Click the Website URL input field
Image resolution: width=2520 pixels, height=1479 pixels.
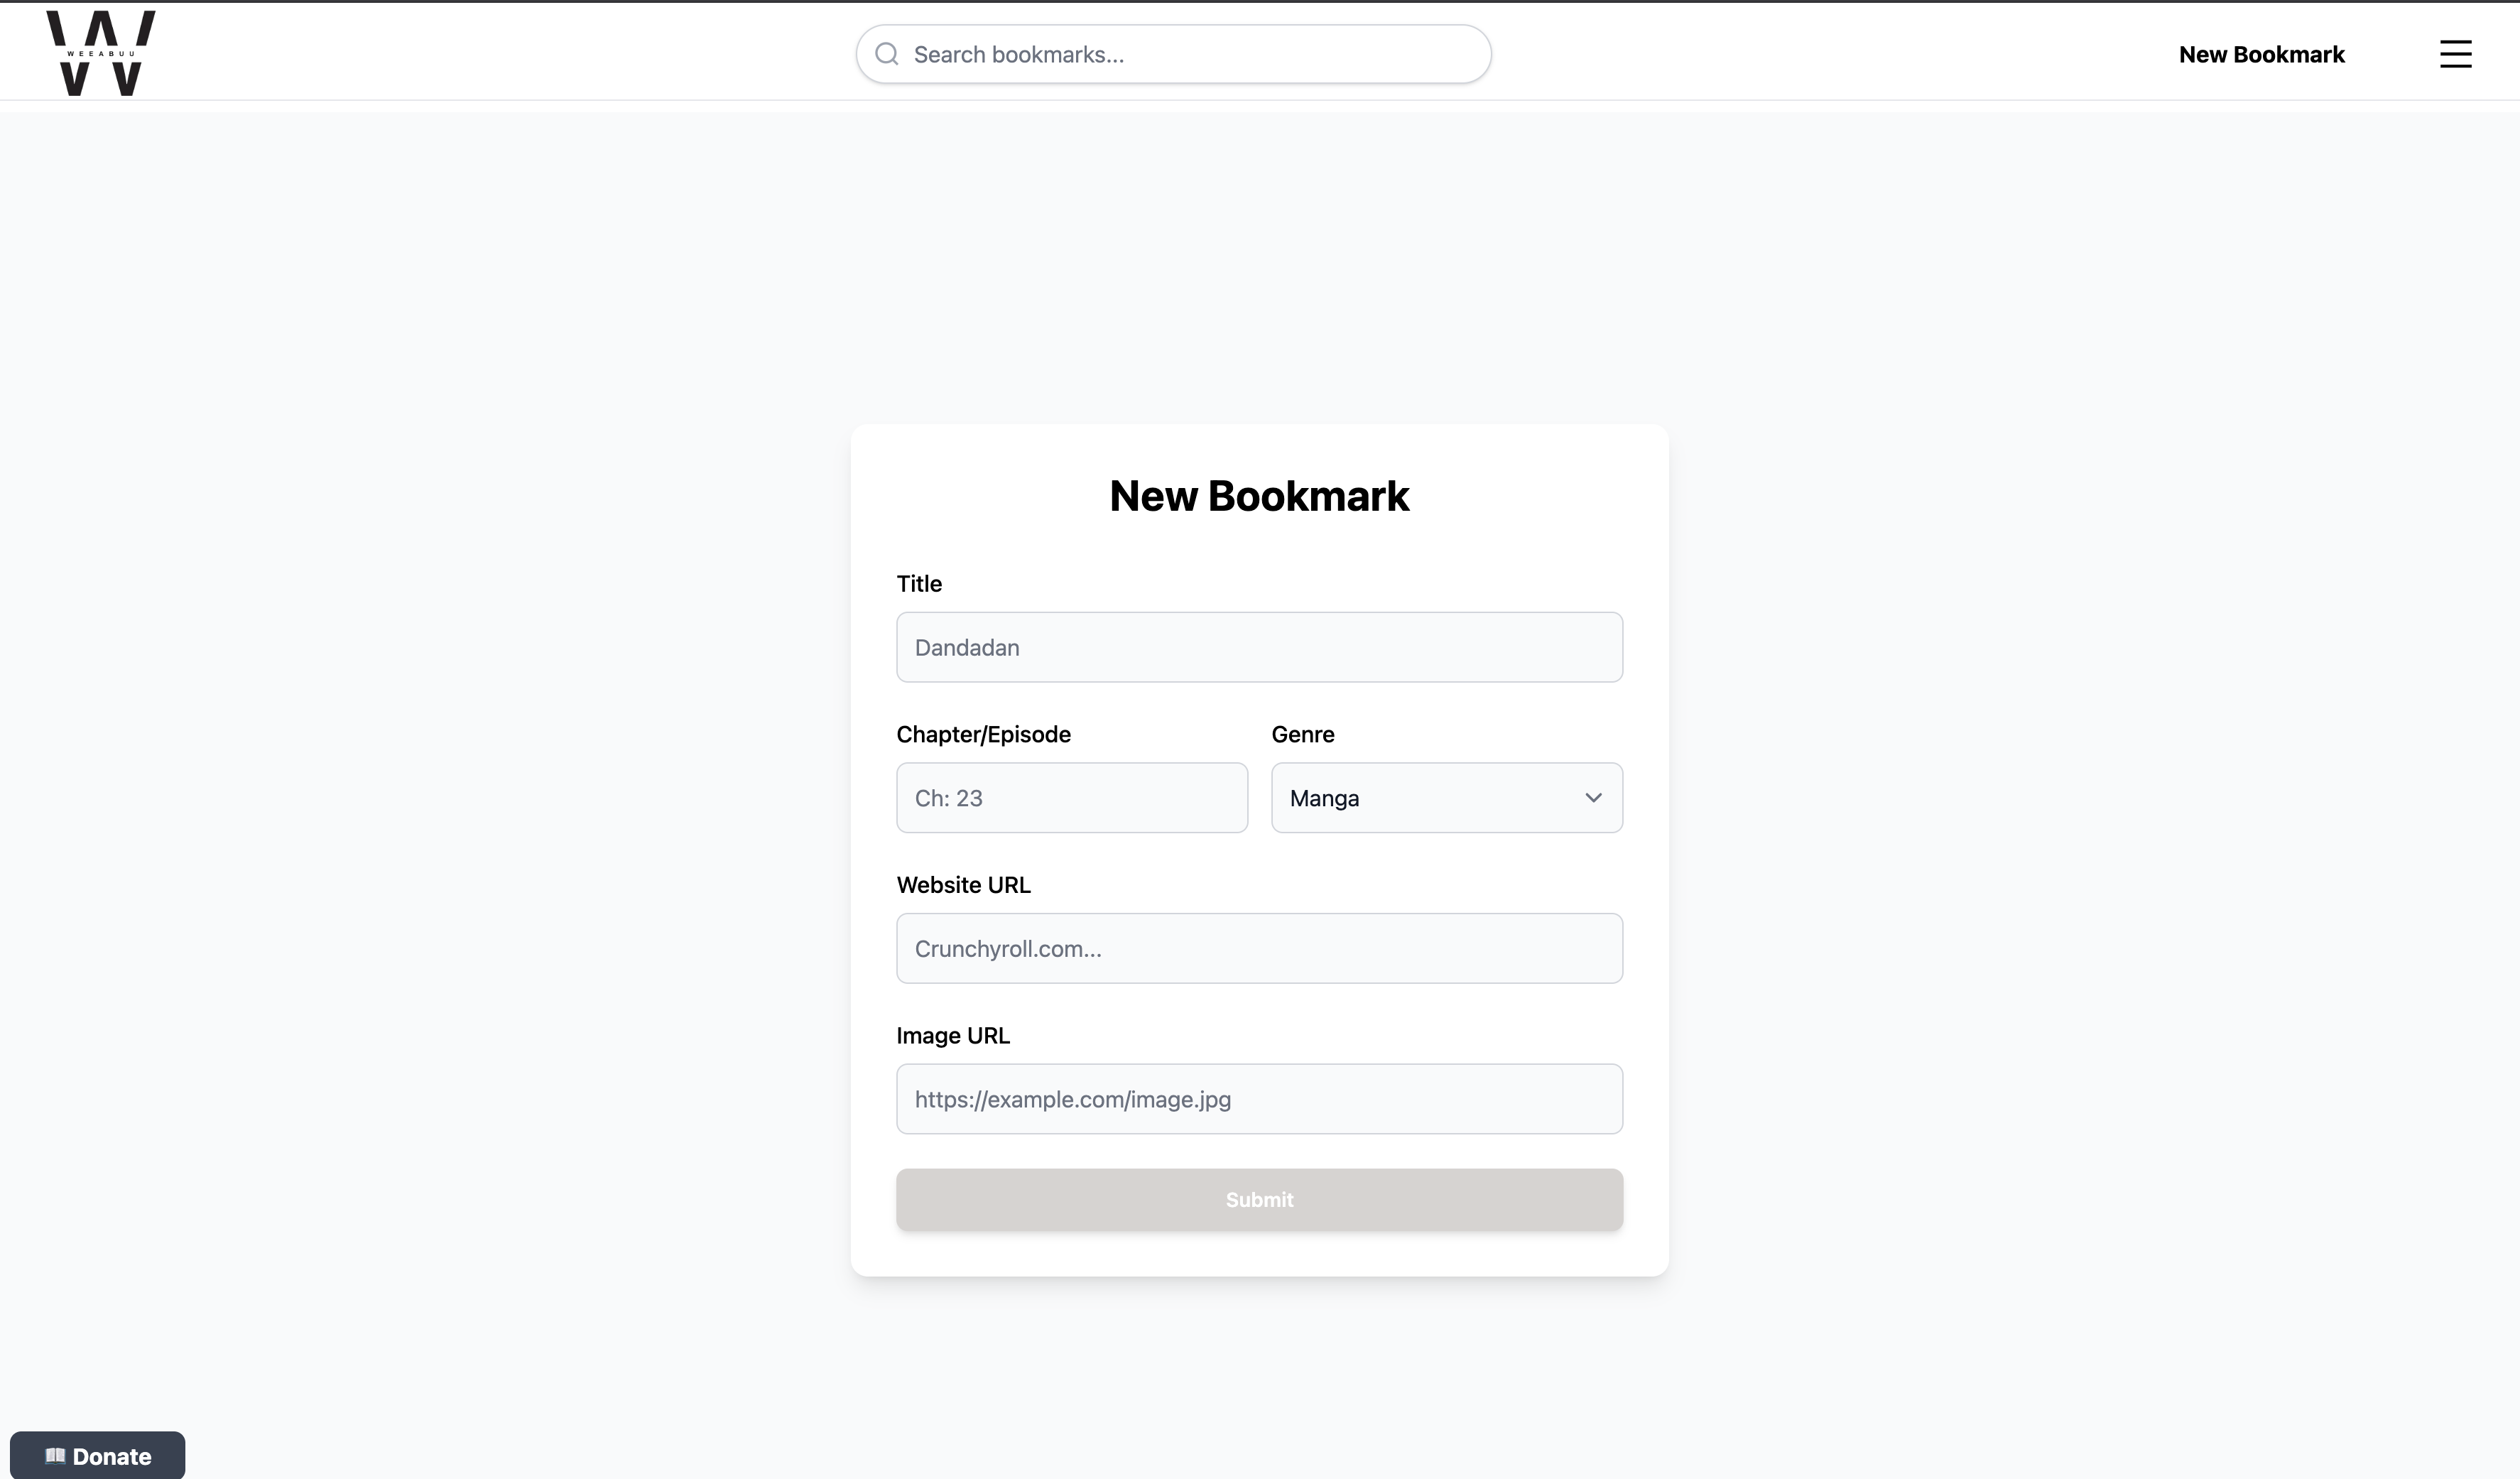point(1259,948)
